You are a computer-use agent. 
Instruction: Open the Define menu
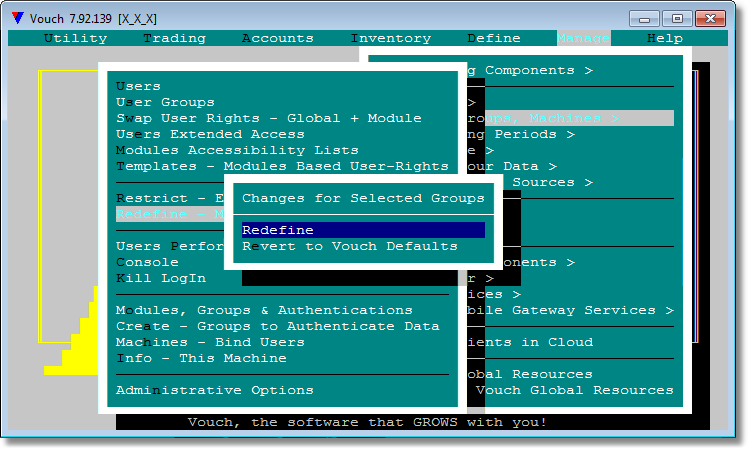coord(494,38)
